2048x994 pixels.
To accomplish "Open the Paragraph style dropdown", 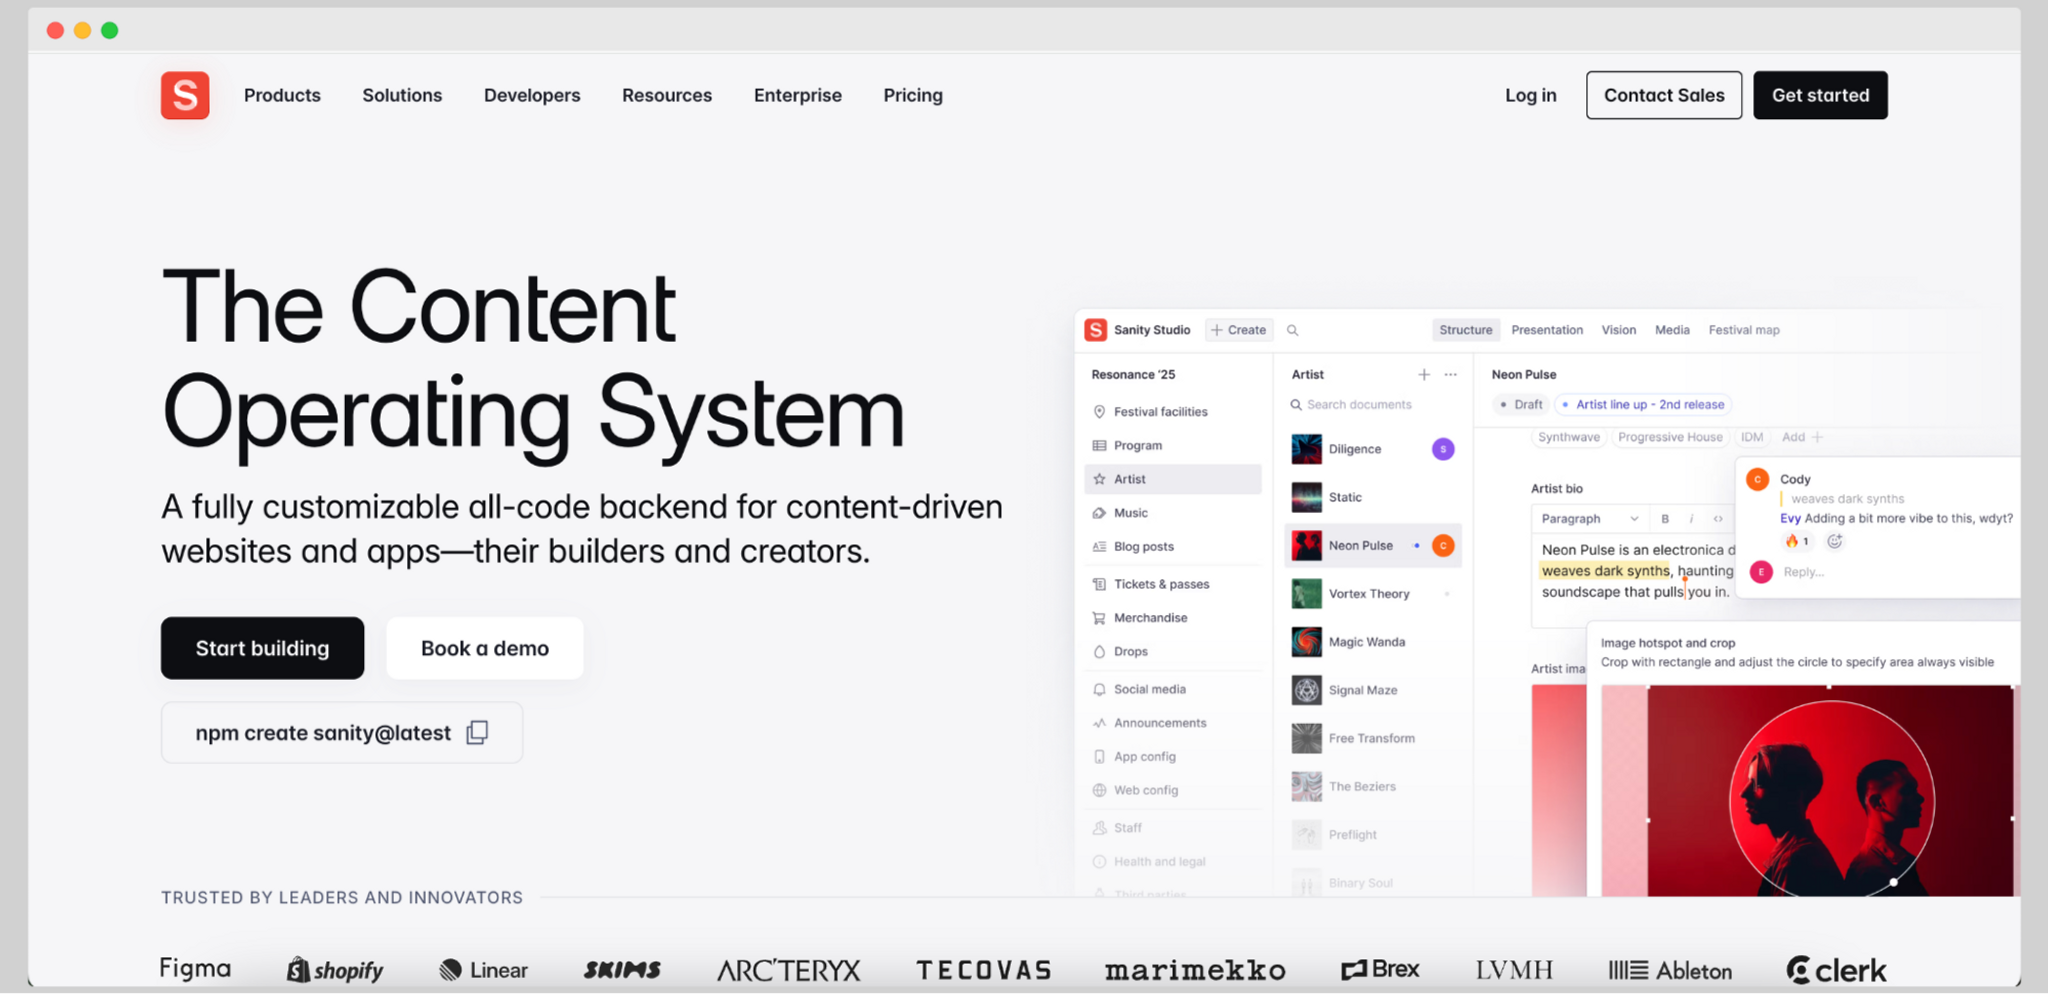I will pyautogui.click(x=1589, y=519).
